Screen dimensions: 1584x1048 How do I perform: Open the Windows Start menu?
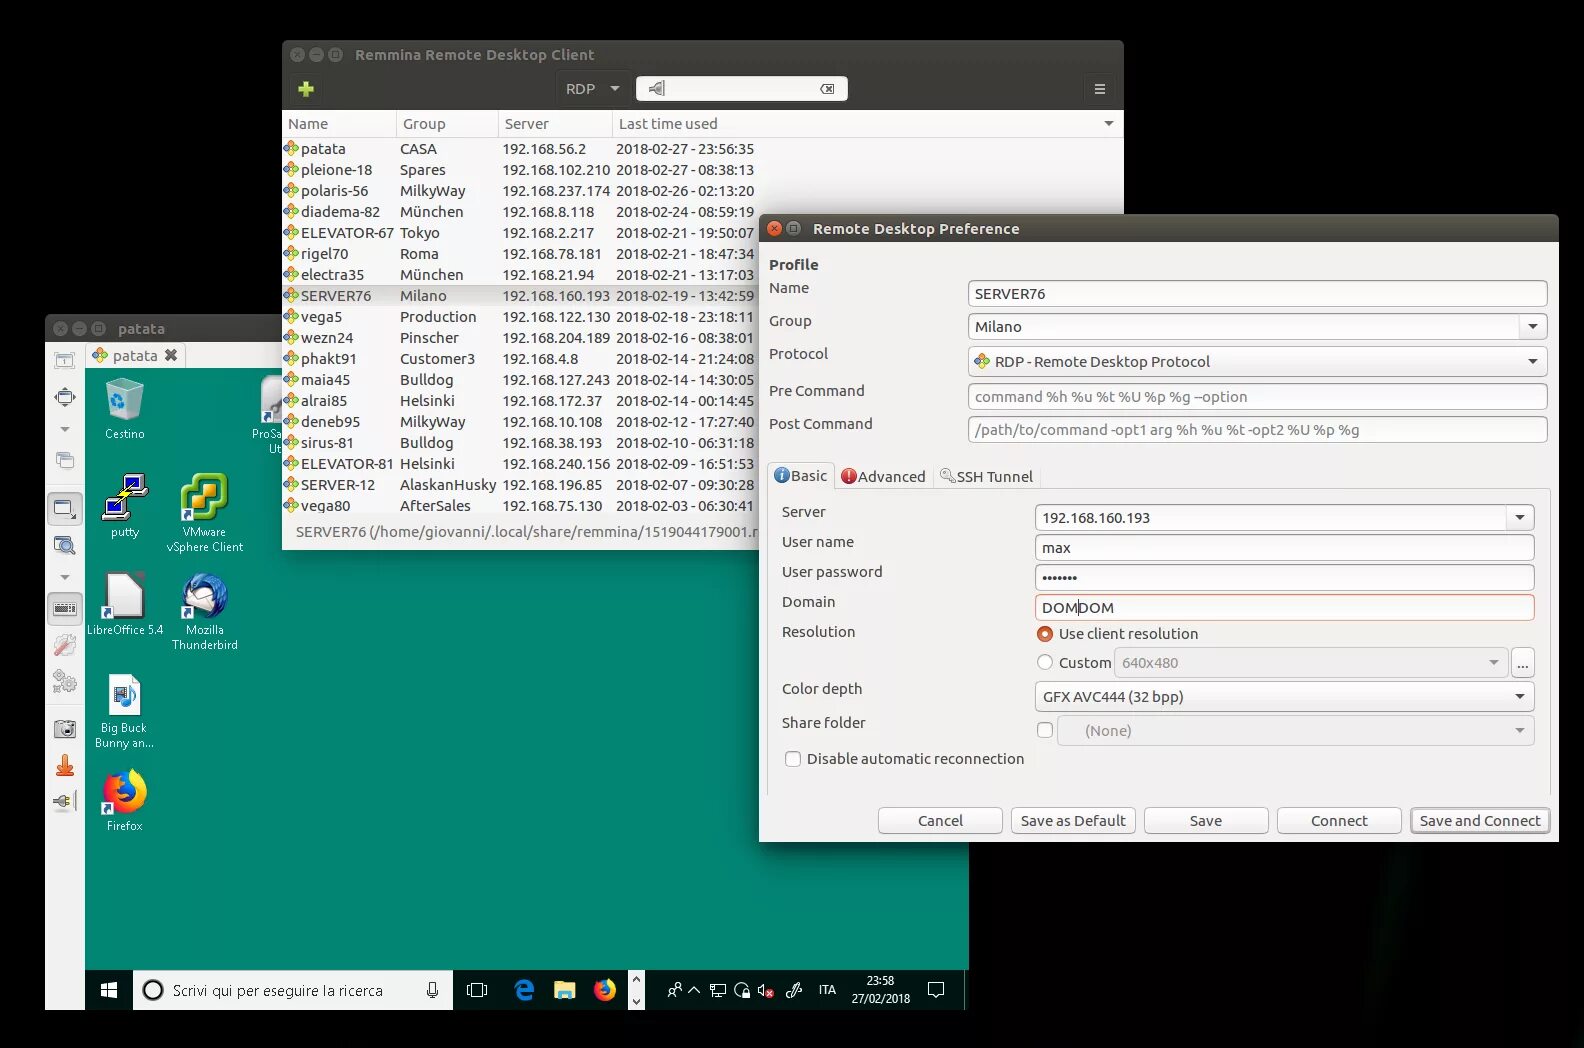click(109, 990)
